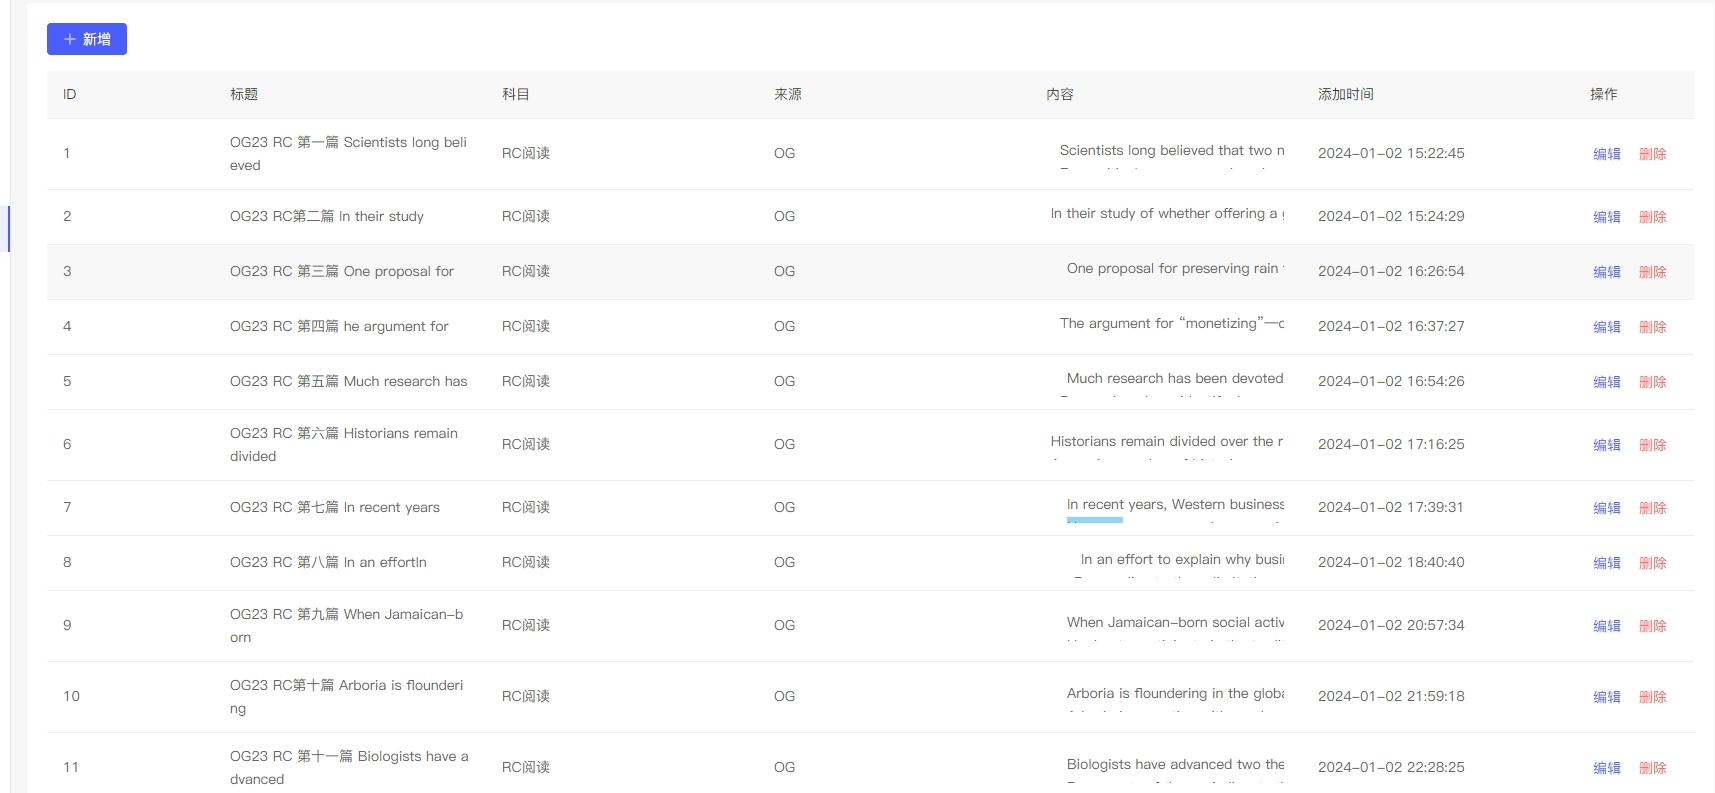Delete the row 3 One proposal entry
1715x793 pixels.
(x=1652, y=272)
